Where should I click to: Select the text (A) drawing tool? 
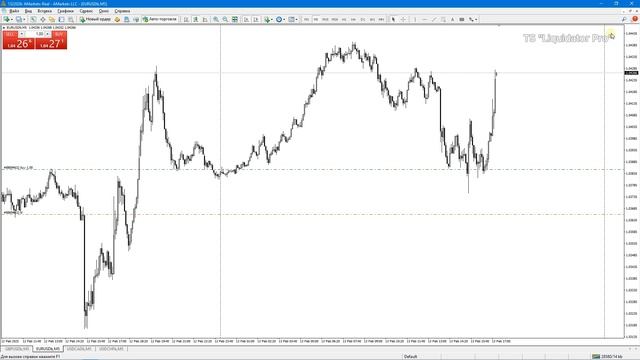tap(452, 19)
